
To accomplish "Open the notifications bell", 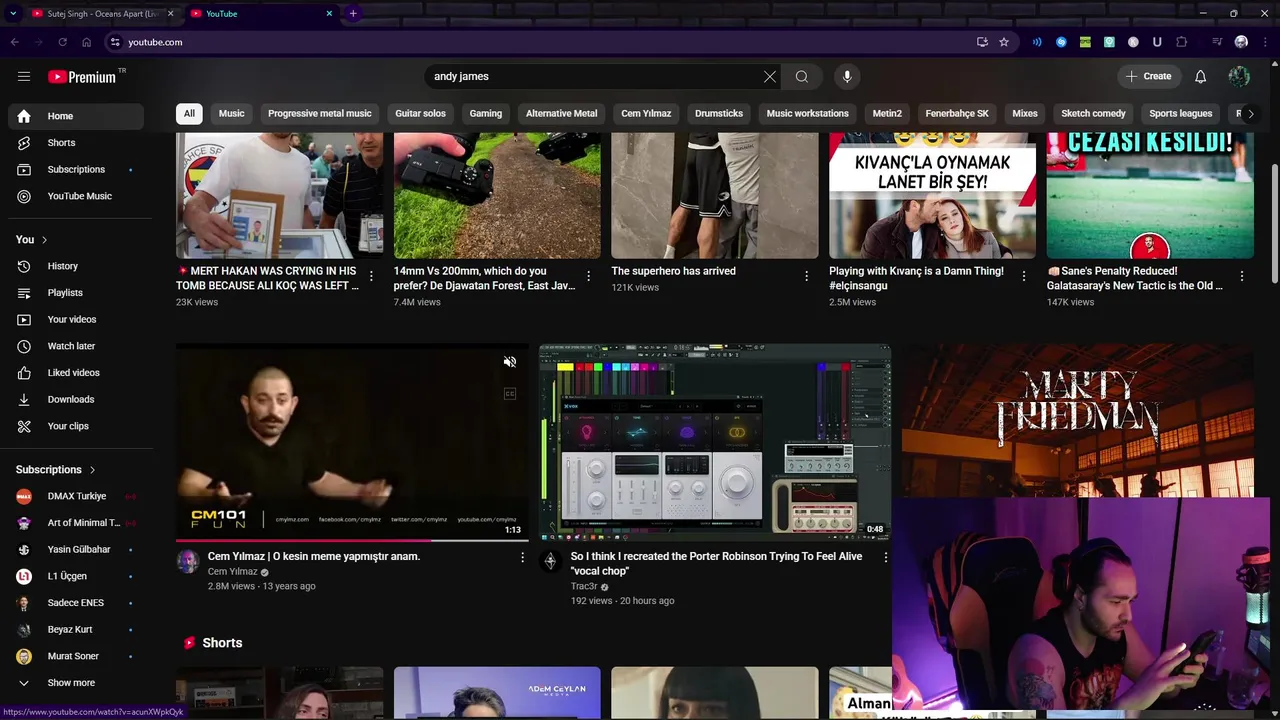I will tap(1200, 76).
